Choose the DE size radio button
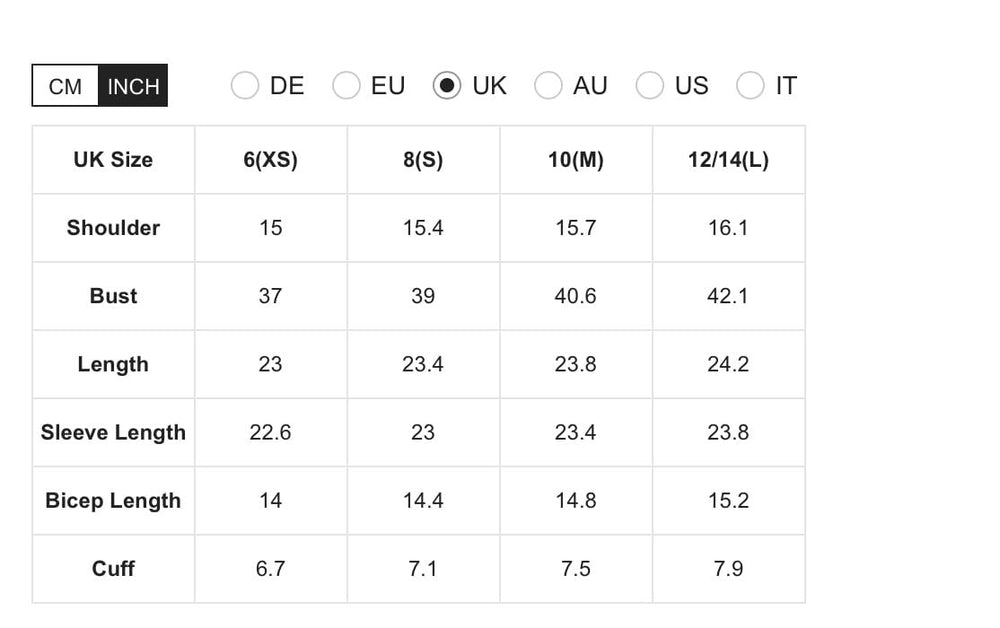 click(245, 86)
